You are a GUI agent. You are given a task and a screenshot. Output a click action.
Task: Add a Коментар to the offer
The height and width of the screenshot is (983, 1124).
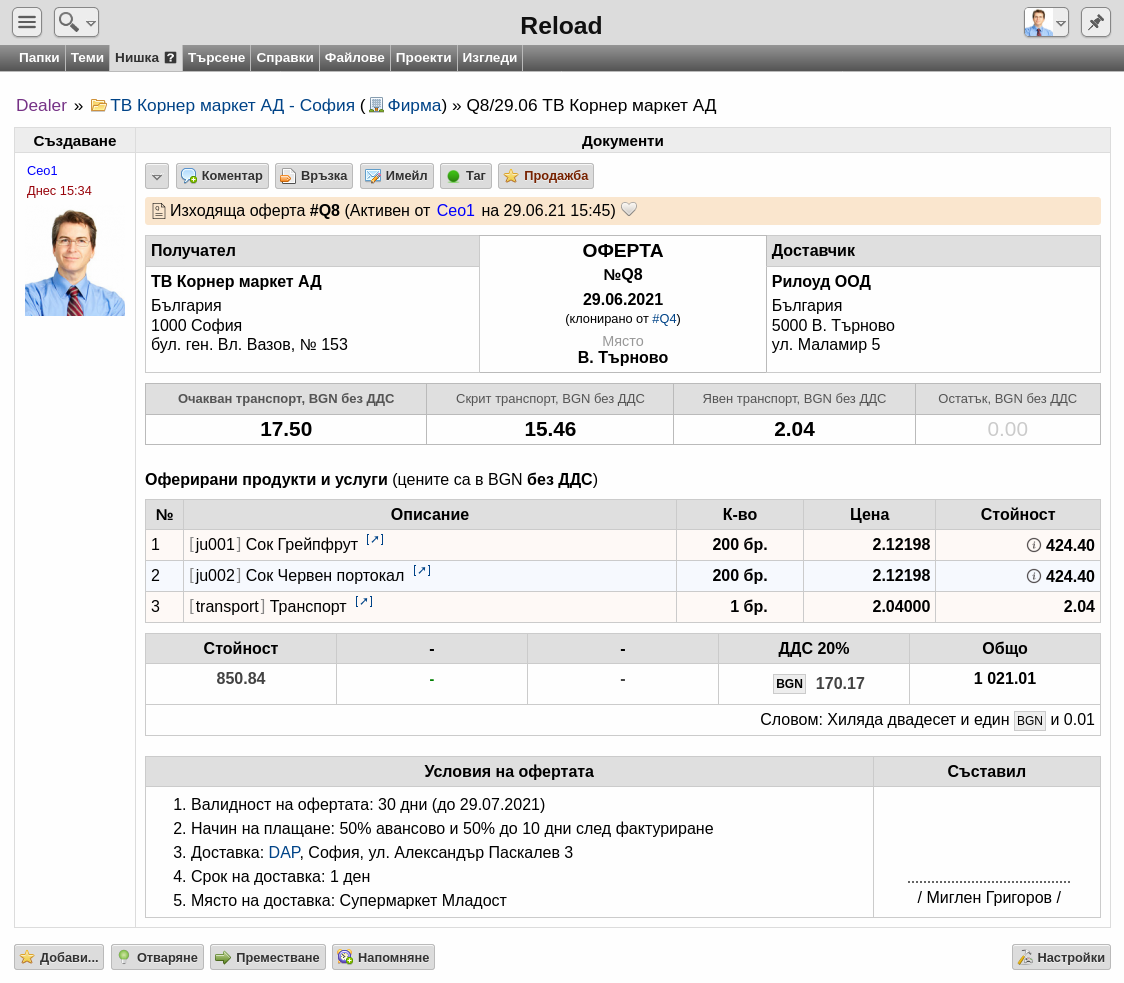[x=222, y=176]
